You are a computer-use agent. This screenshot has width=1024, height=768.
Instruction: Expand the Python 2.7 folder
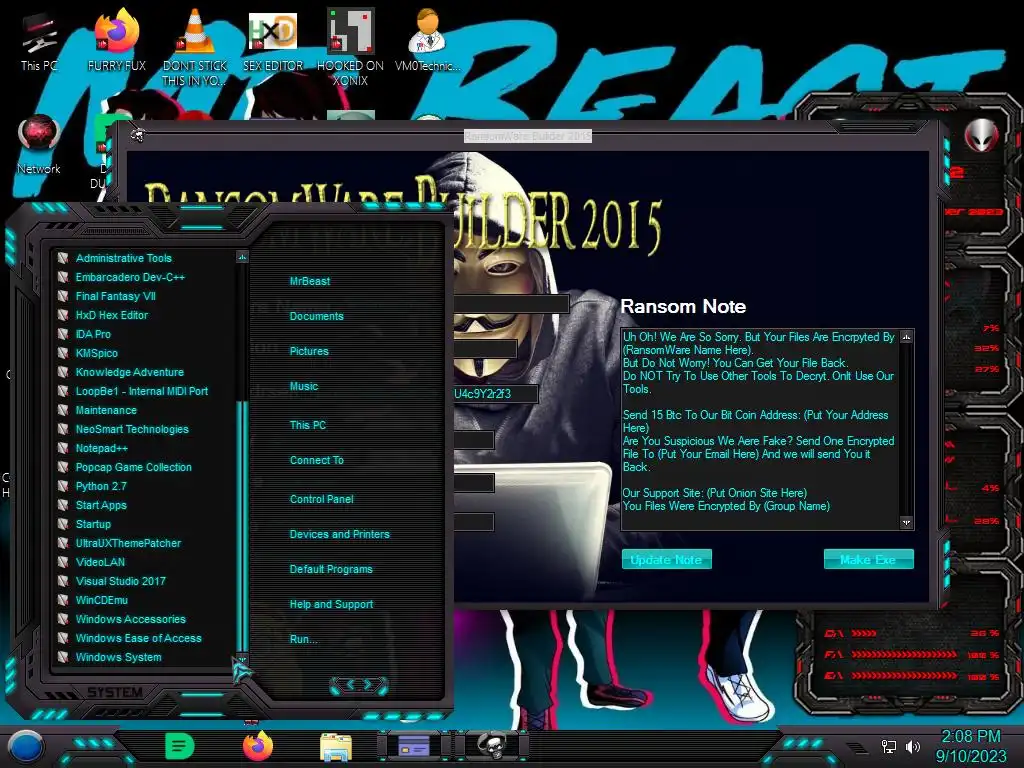101,486
